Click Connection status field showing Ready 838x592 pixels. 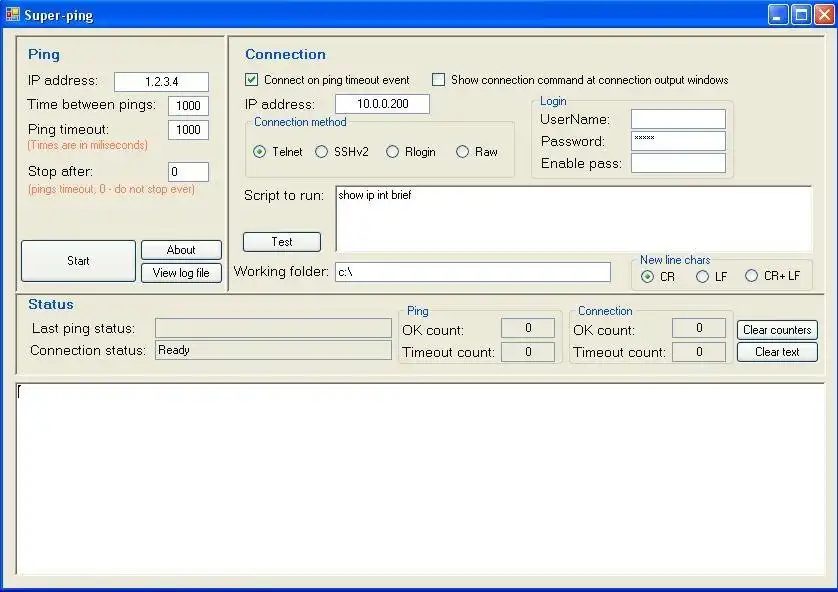coord(273,350)
